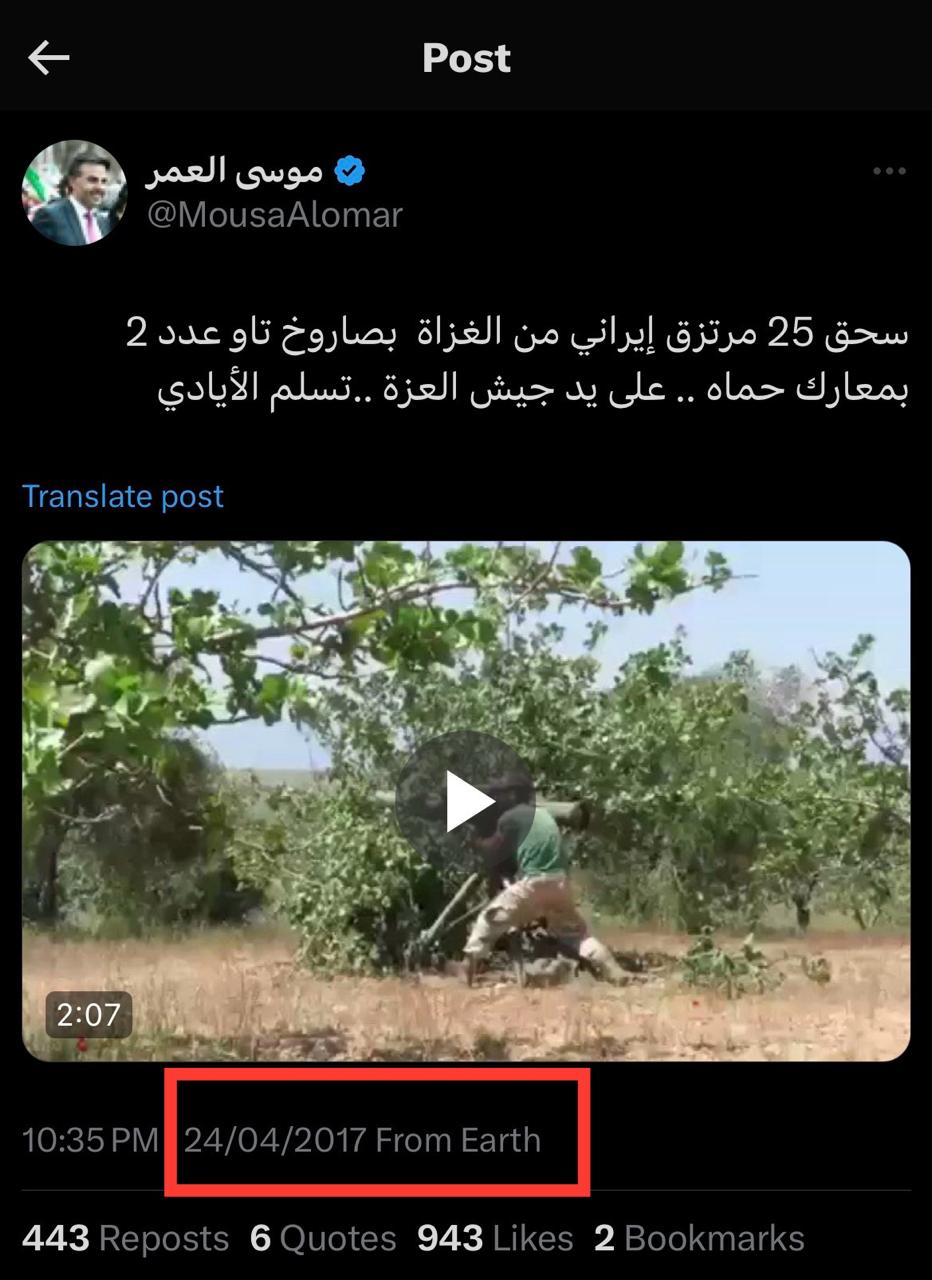Image resolution: width=932 pixels, height=1280 pixels.
Task: Open Mousa Alomar's profile picture
Action: coord(75,193)
